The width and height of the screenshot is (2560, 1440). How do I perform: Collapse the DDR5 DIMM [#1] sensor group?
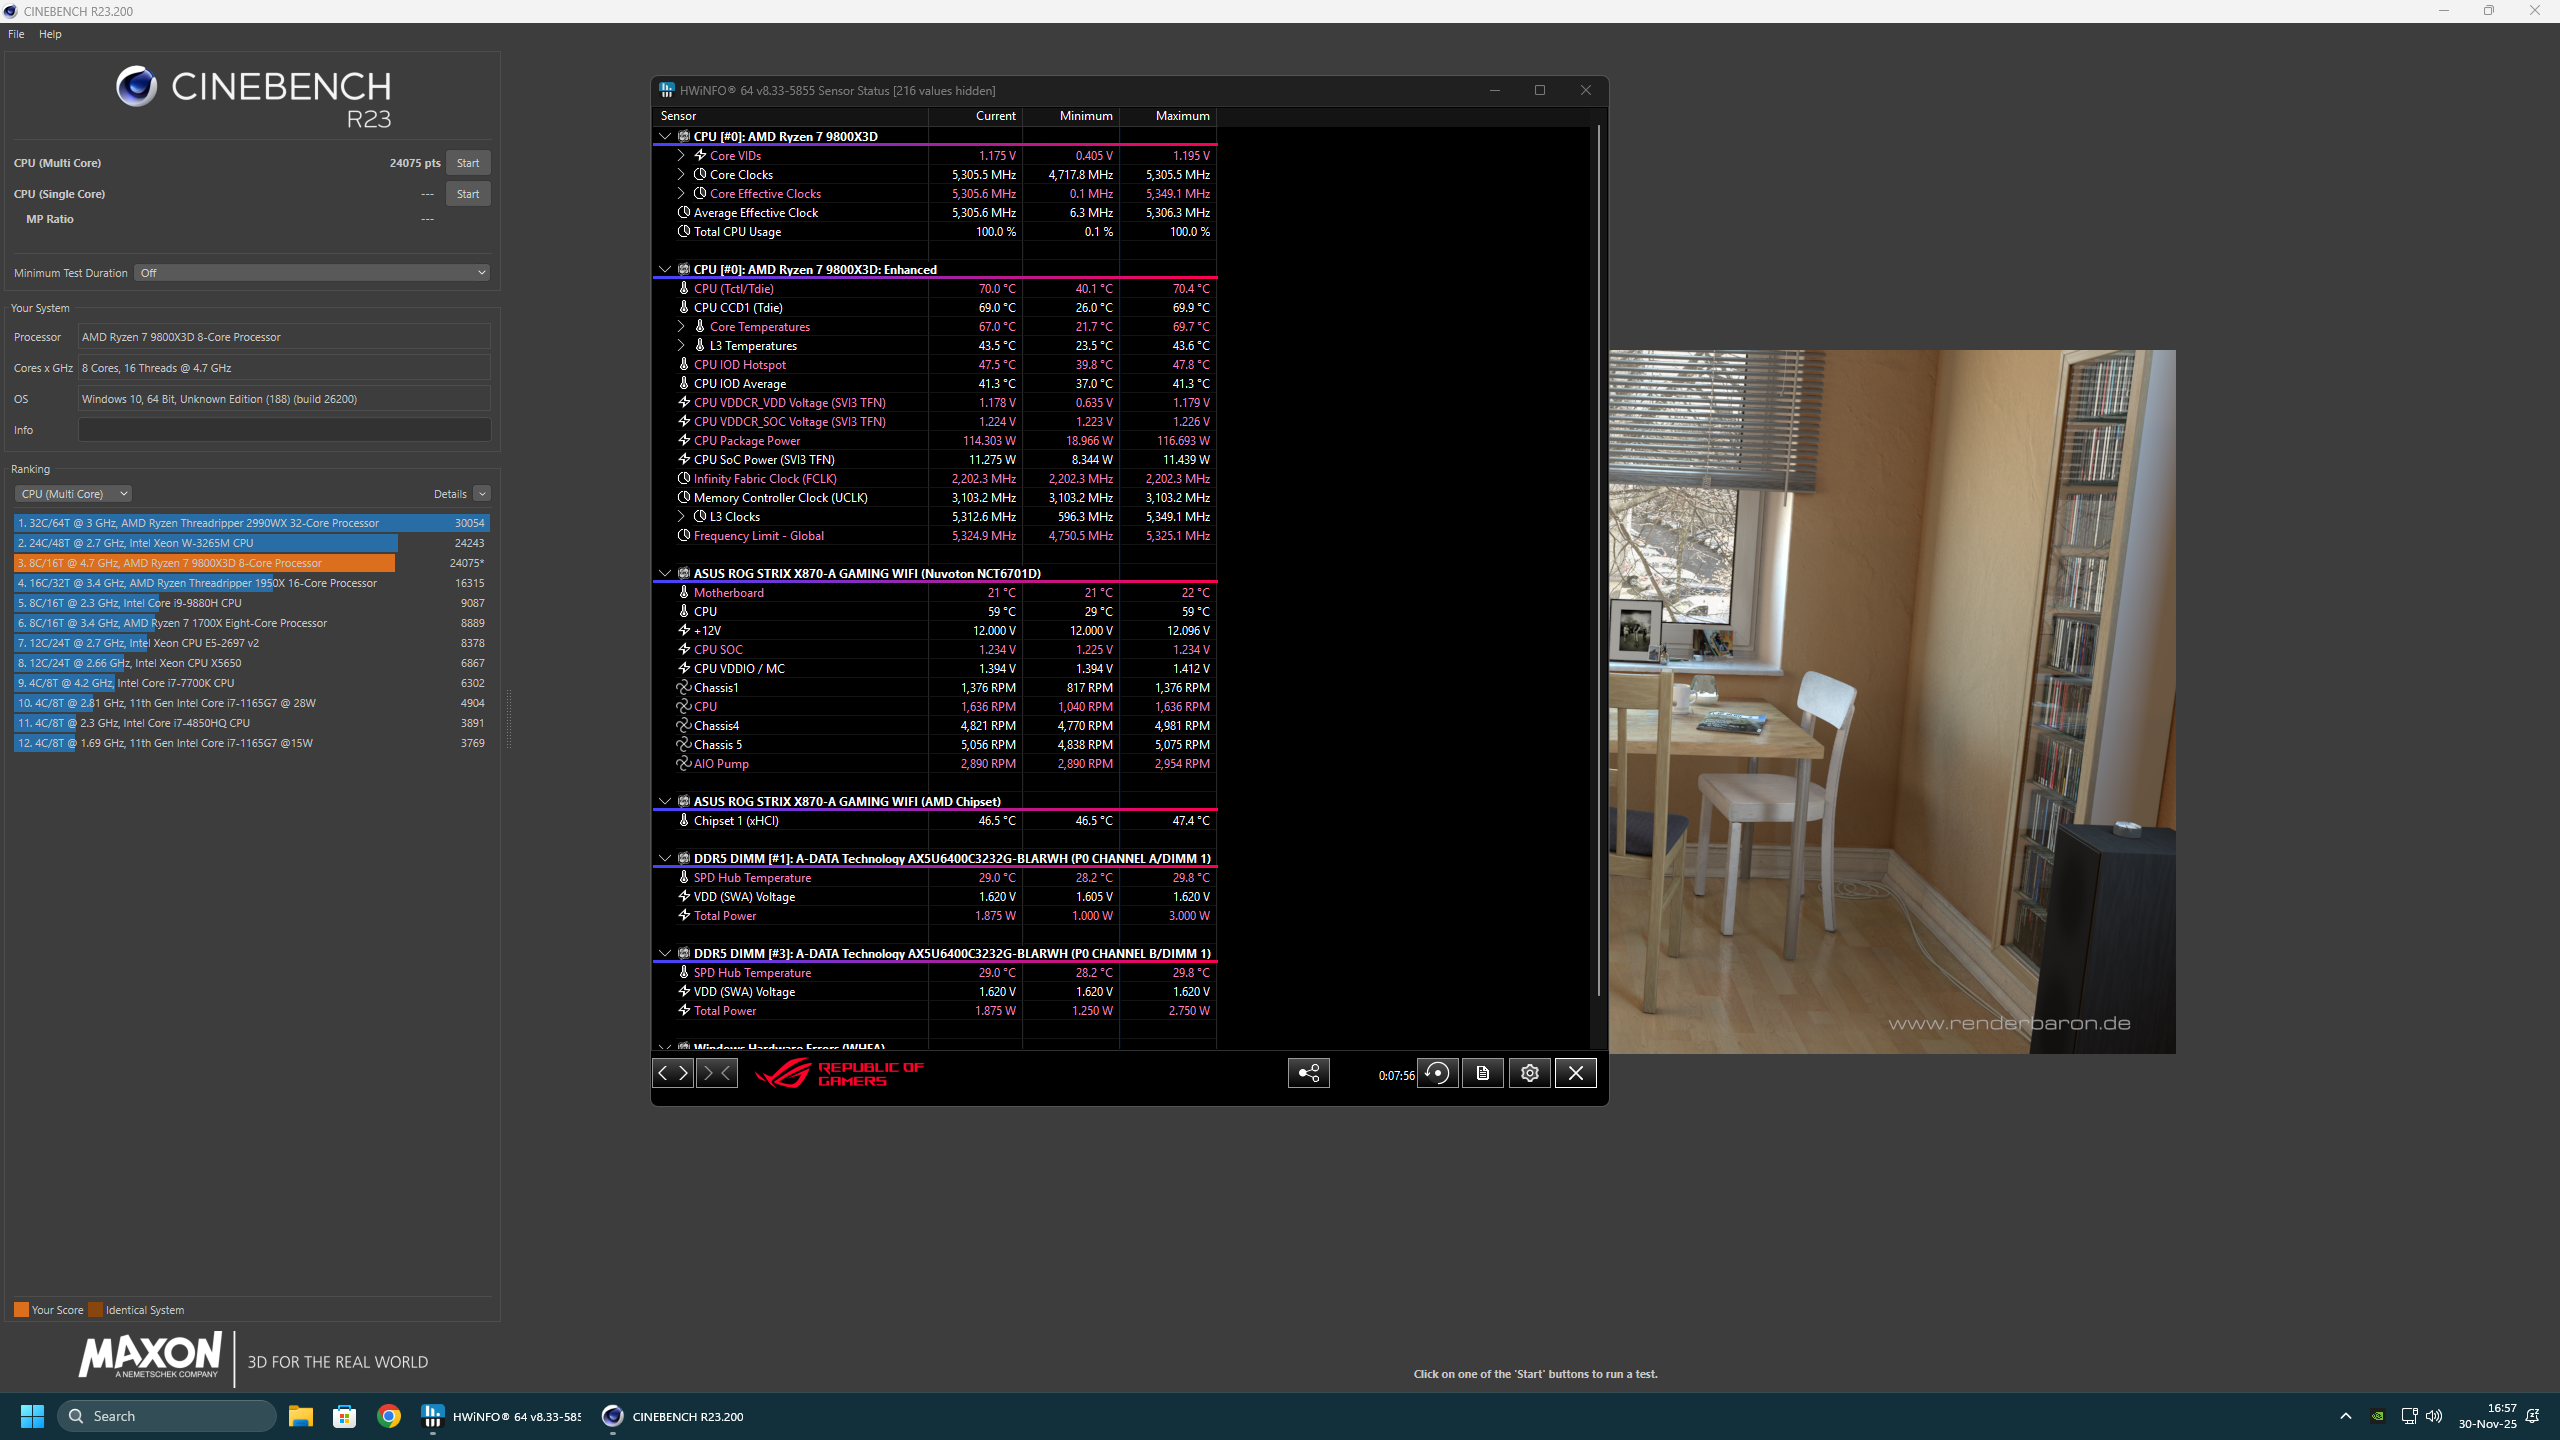click(x=665, y=858)
